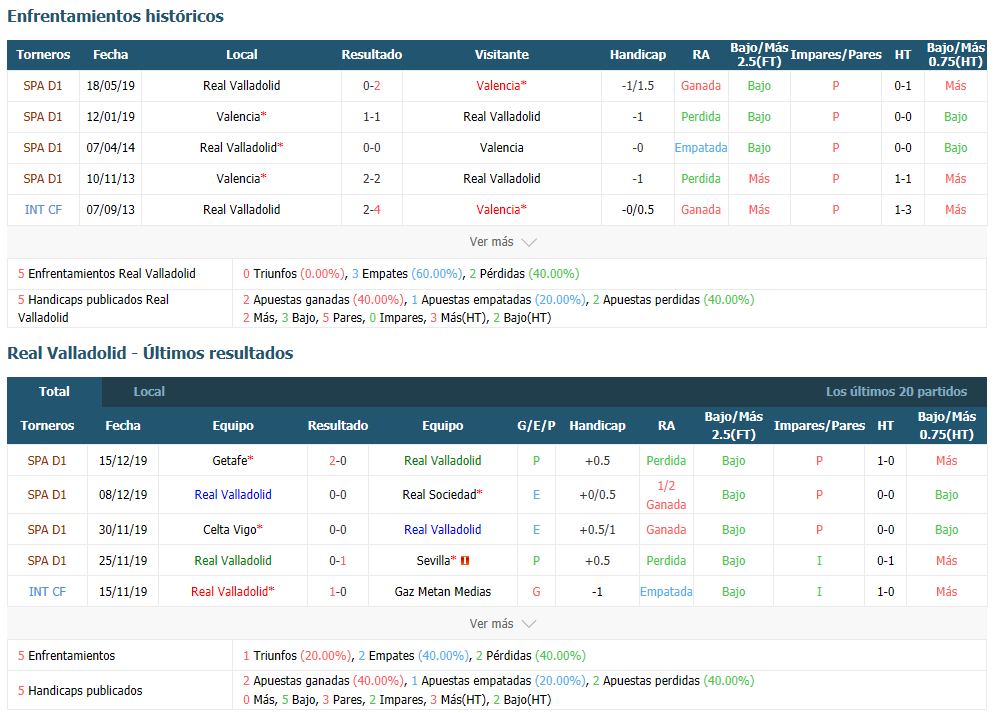Viewport: 994px width, 713px height.
Task: Click the Enfrentamientos históricos heading
Action: 115,16
